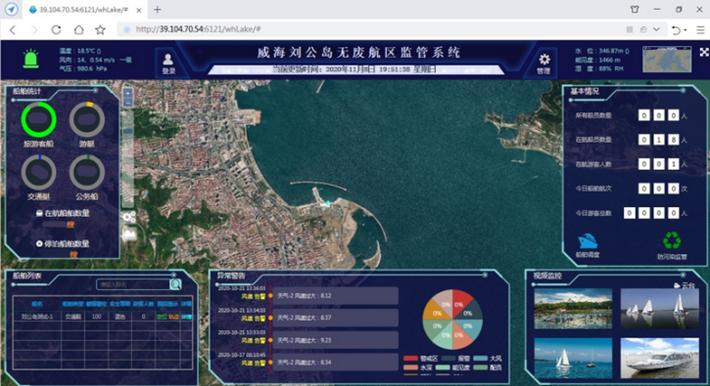Toggle fullscreen with the expand arrows icon
Screen dimensions: 710x386
click(704, 52)
